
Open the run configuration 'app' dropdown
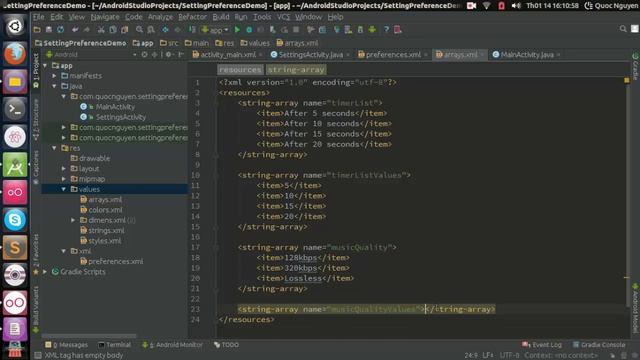pyautogui.click(x=215, y=30)
